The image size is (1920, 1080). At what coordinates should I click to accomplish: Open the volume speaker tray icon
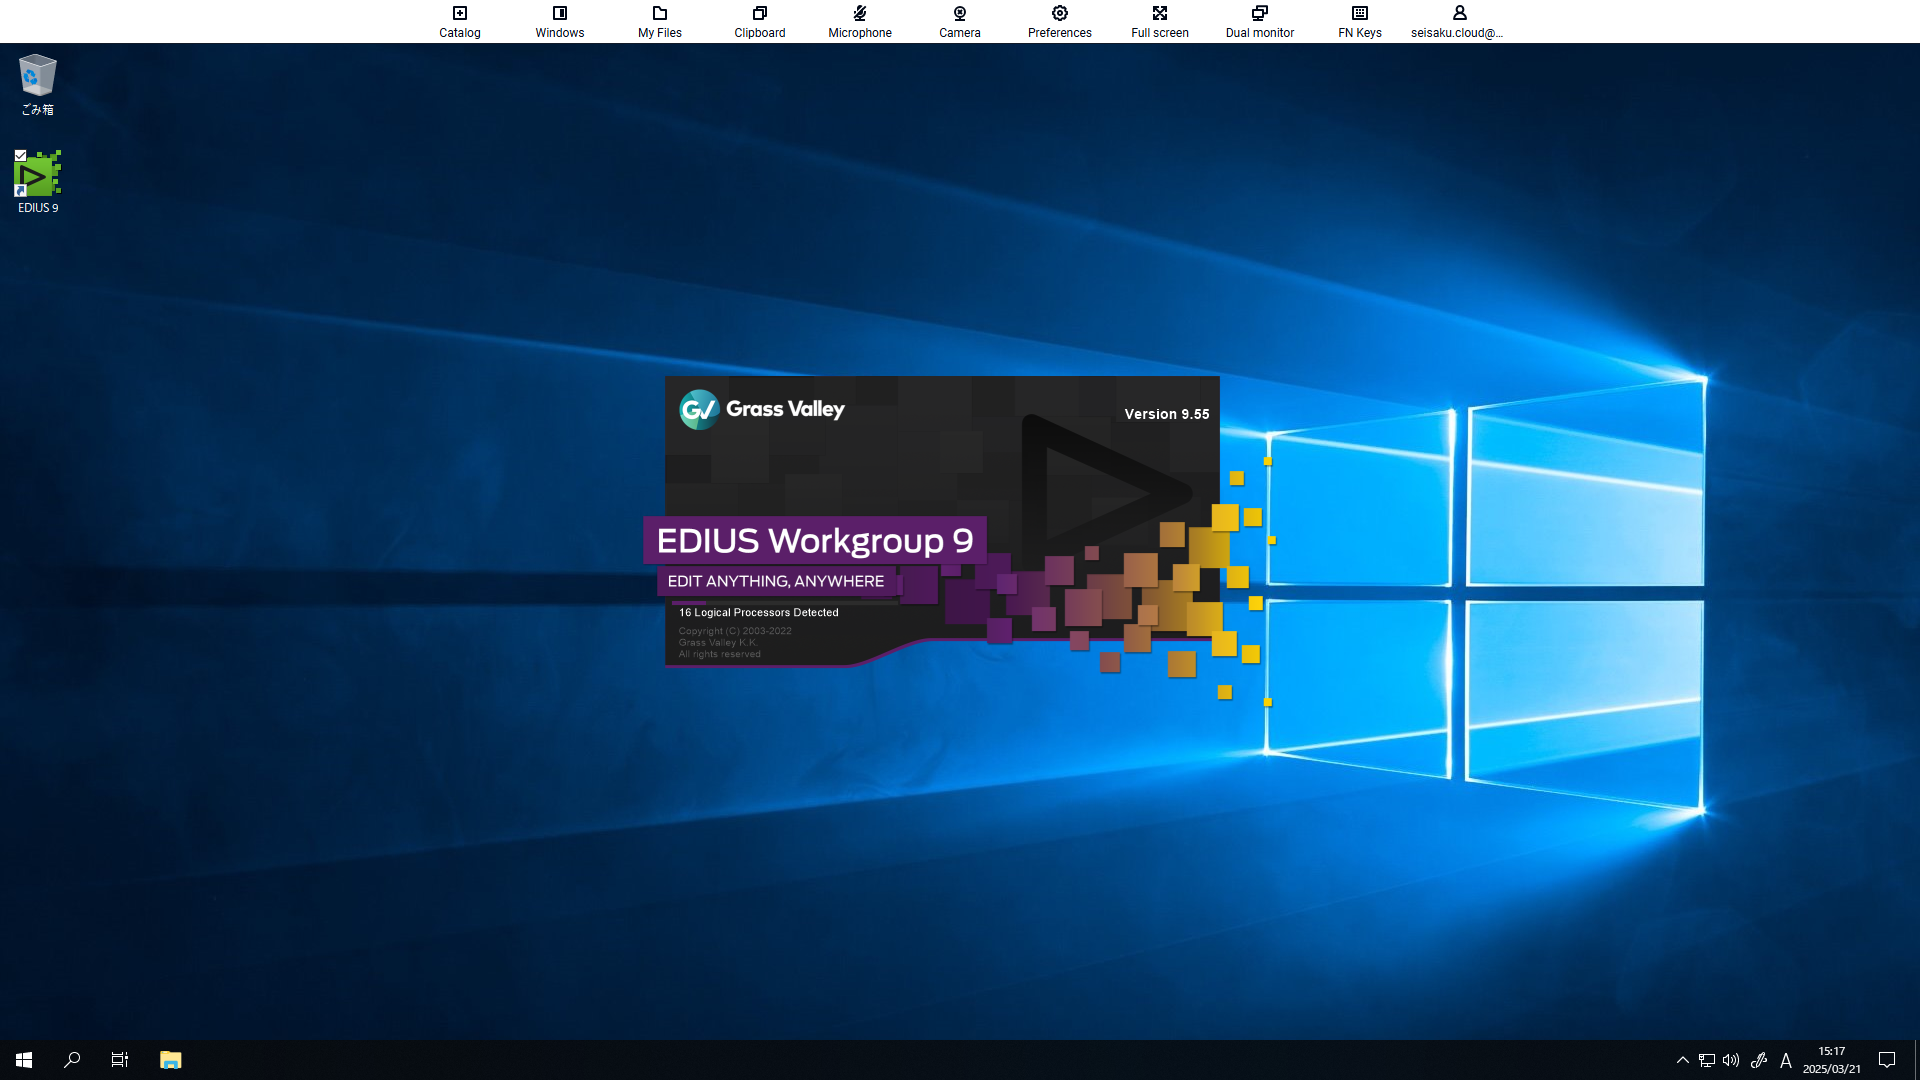tap(1731, 1060)
